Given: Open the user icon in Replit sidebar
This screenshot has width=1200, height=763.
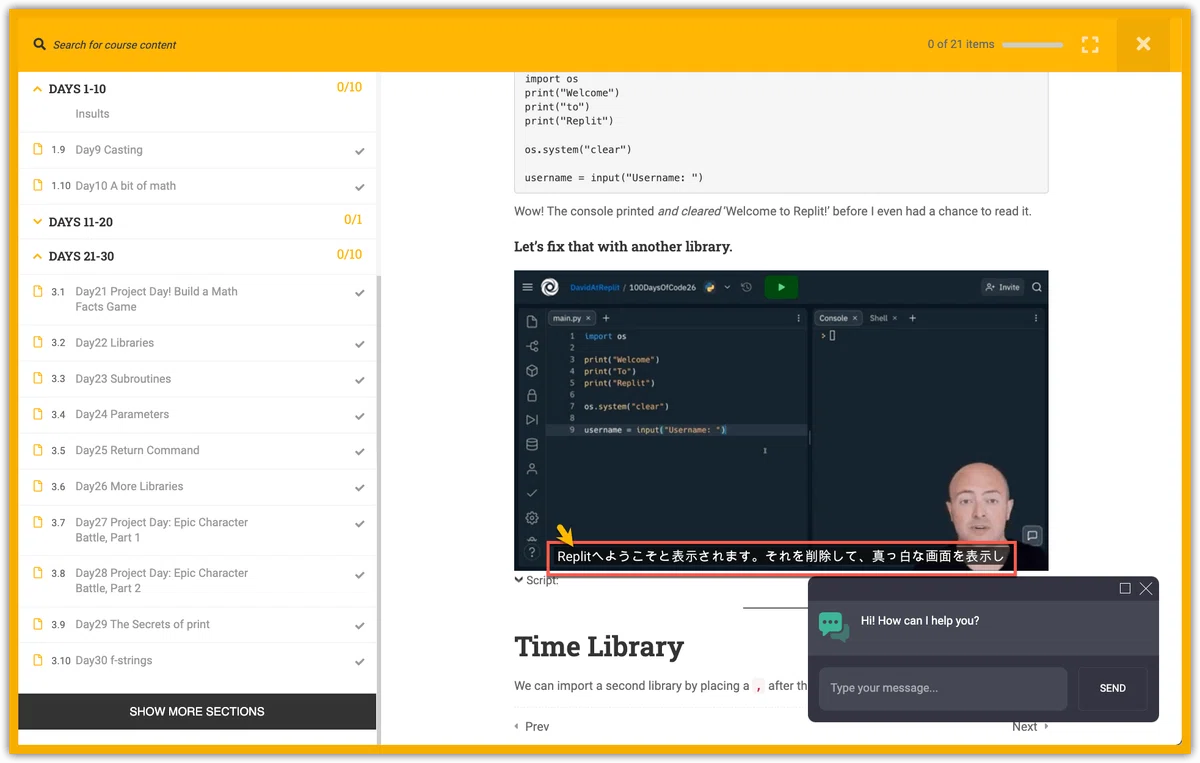Looking at the screenshot, I should [532, 469].
